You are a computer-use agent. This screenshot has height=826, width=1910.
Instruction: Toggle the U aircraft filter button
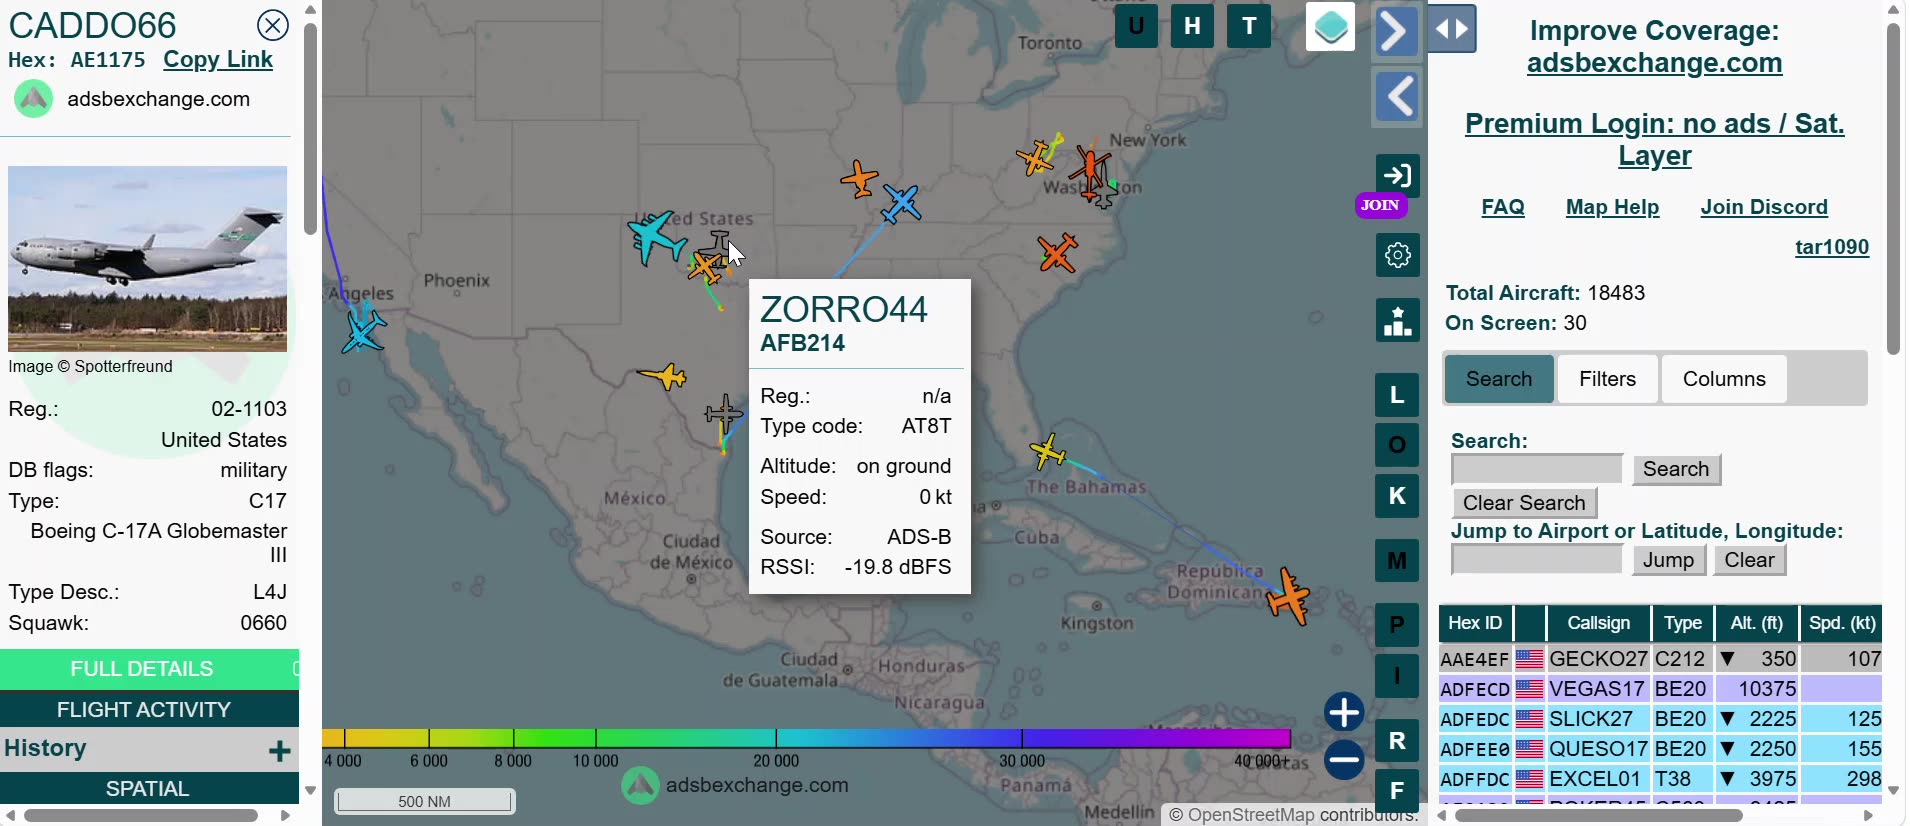tap(1136, 27)
